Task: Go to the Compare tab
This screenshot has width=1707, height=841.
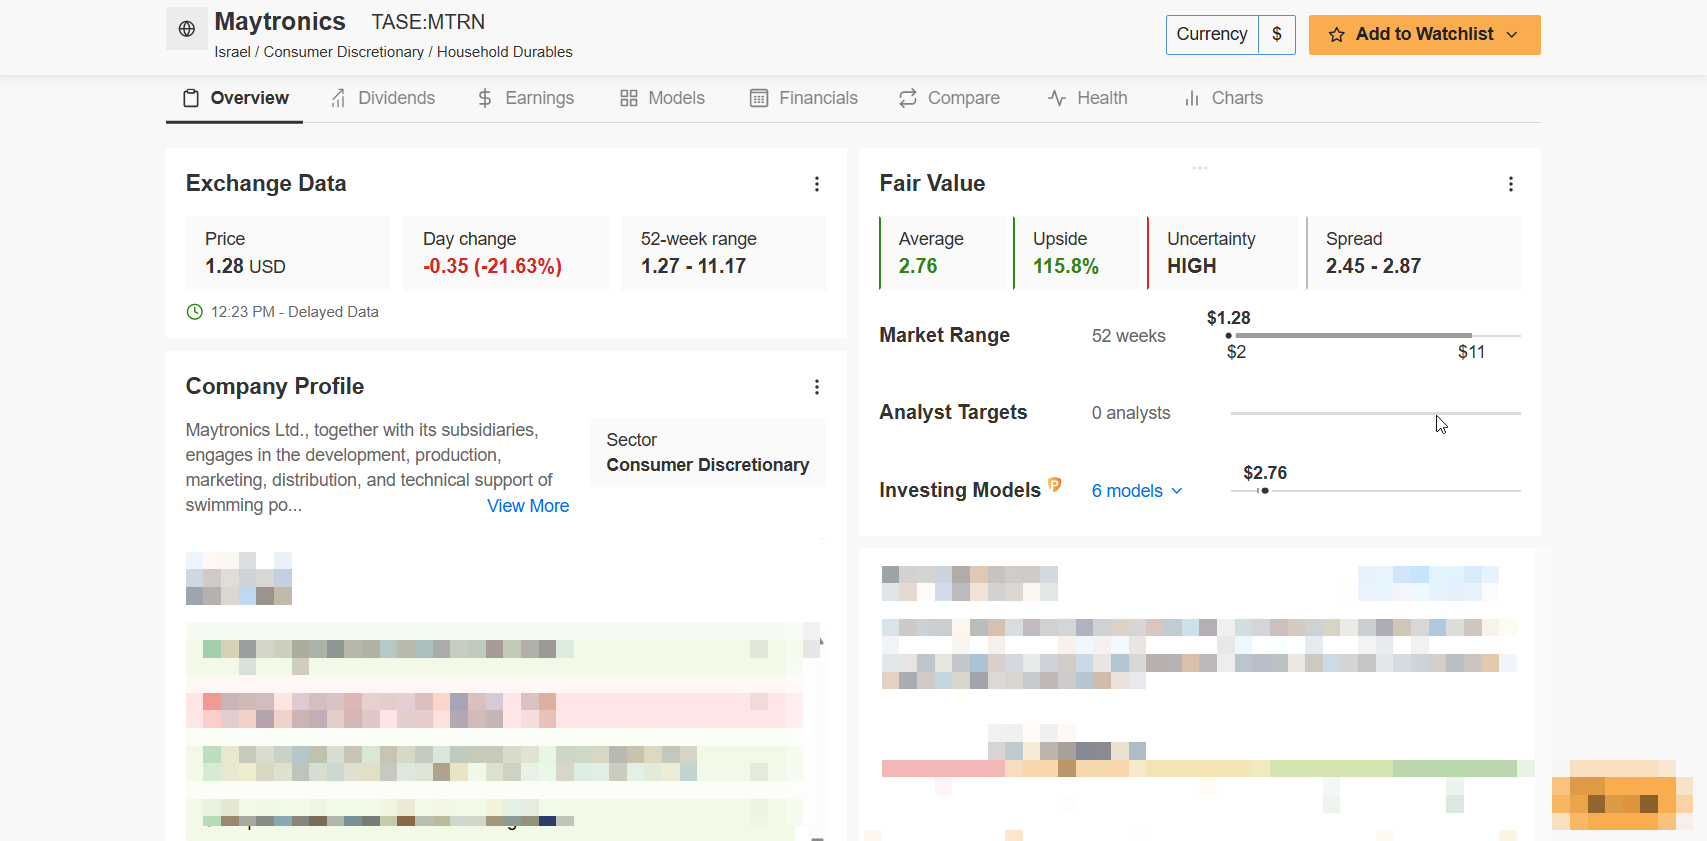Action: (949, 98)
